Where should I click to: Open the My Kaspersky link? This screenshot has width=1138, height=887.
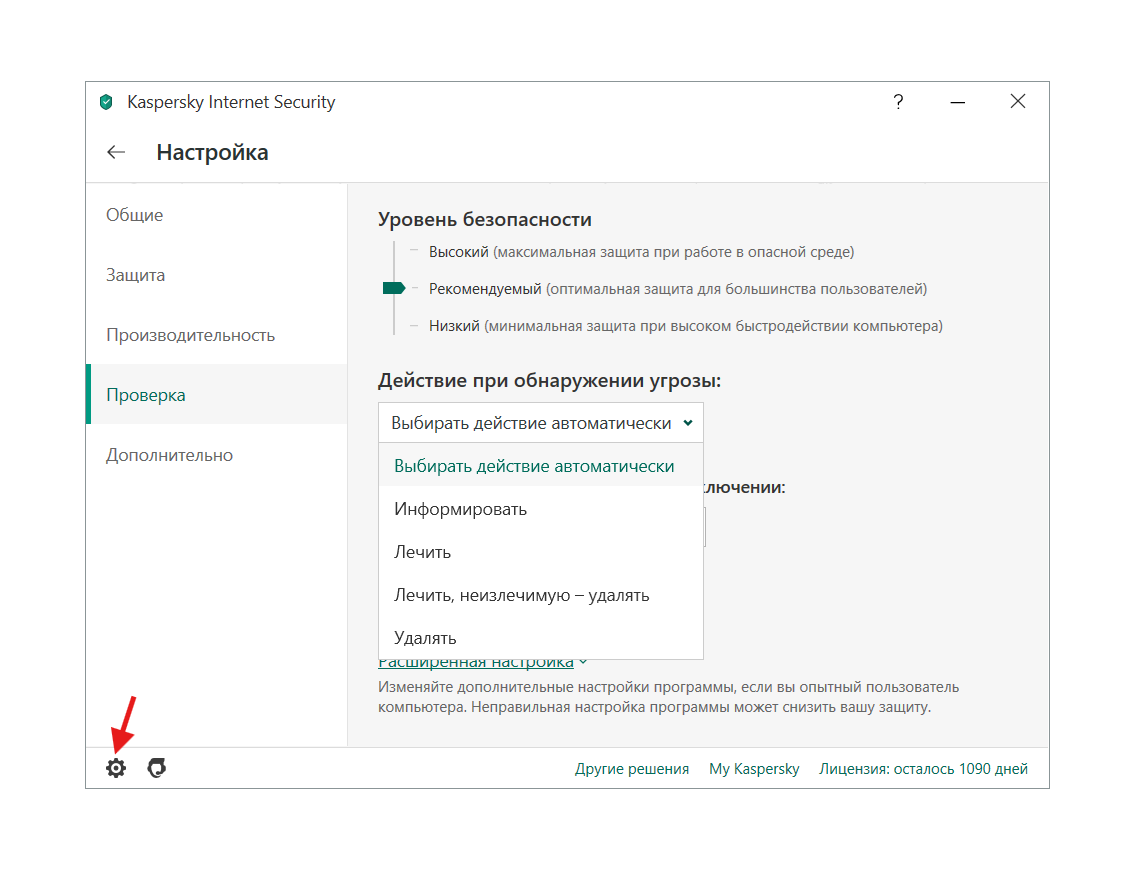click(754, 769)
